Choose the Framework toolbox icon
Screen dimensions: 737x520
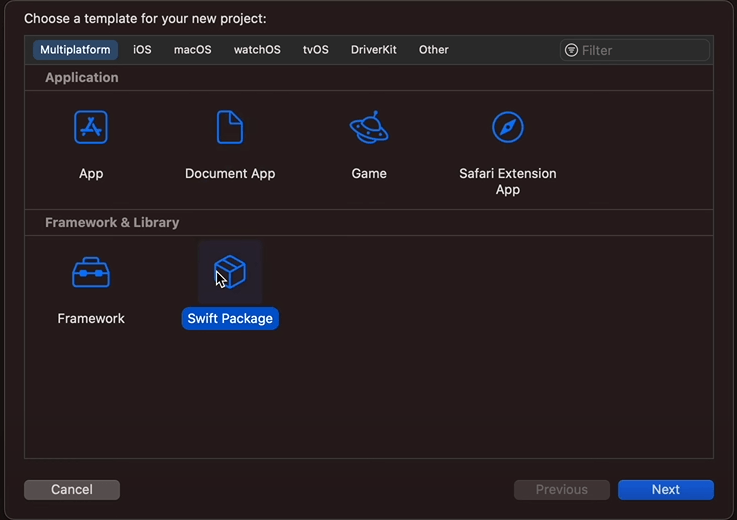(x=91, y=272)
